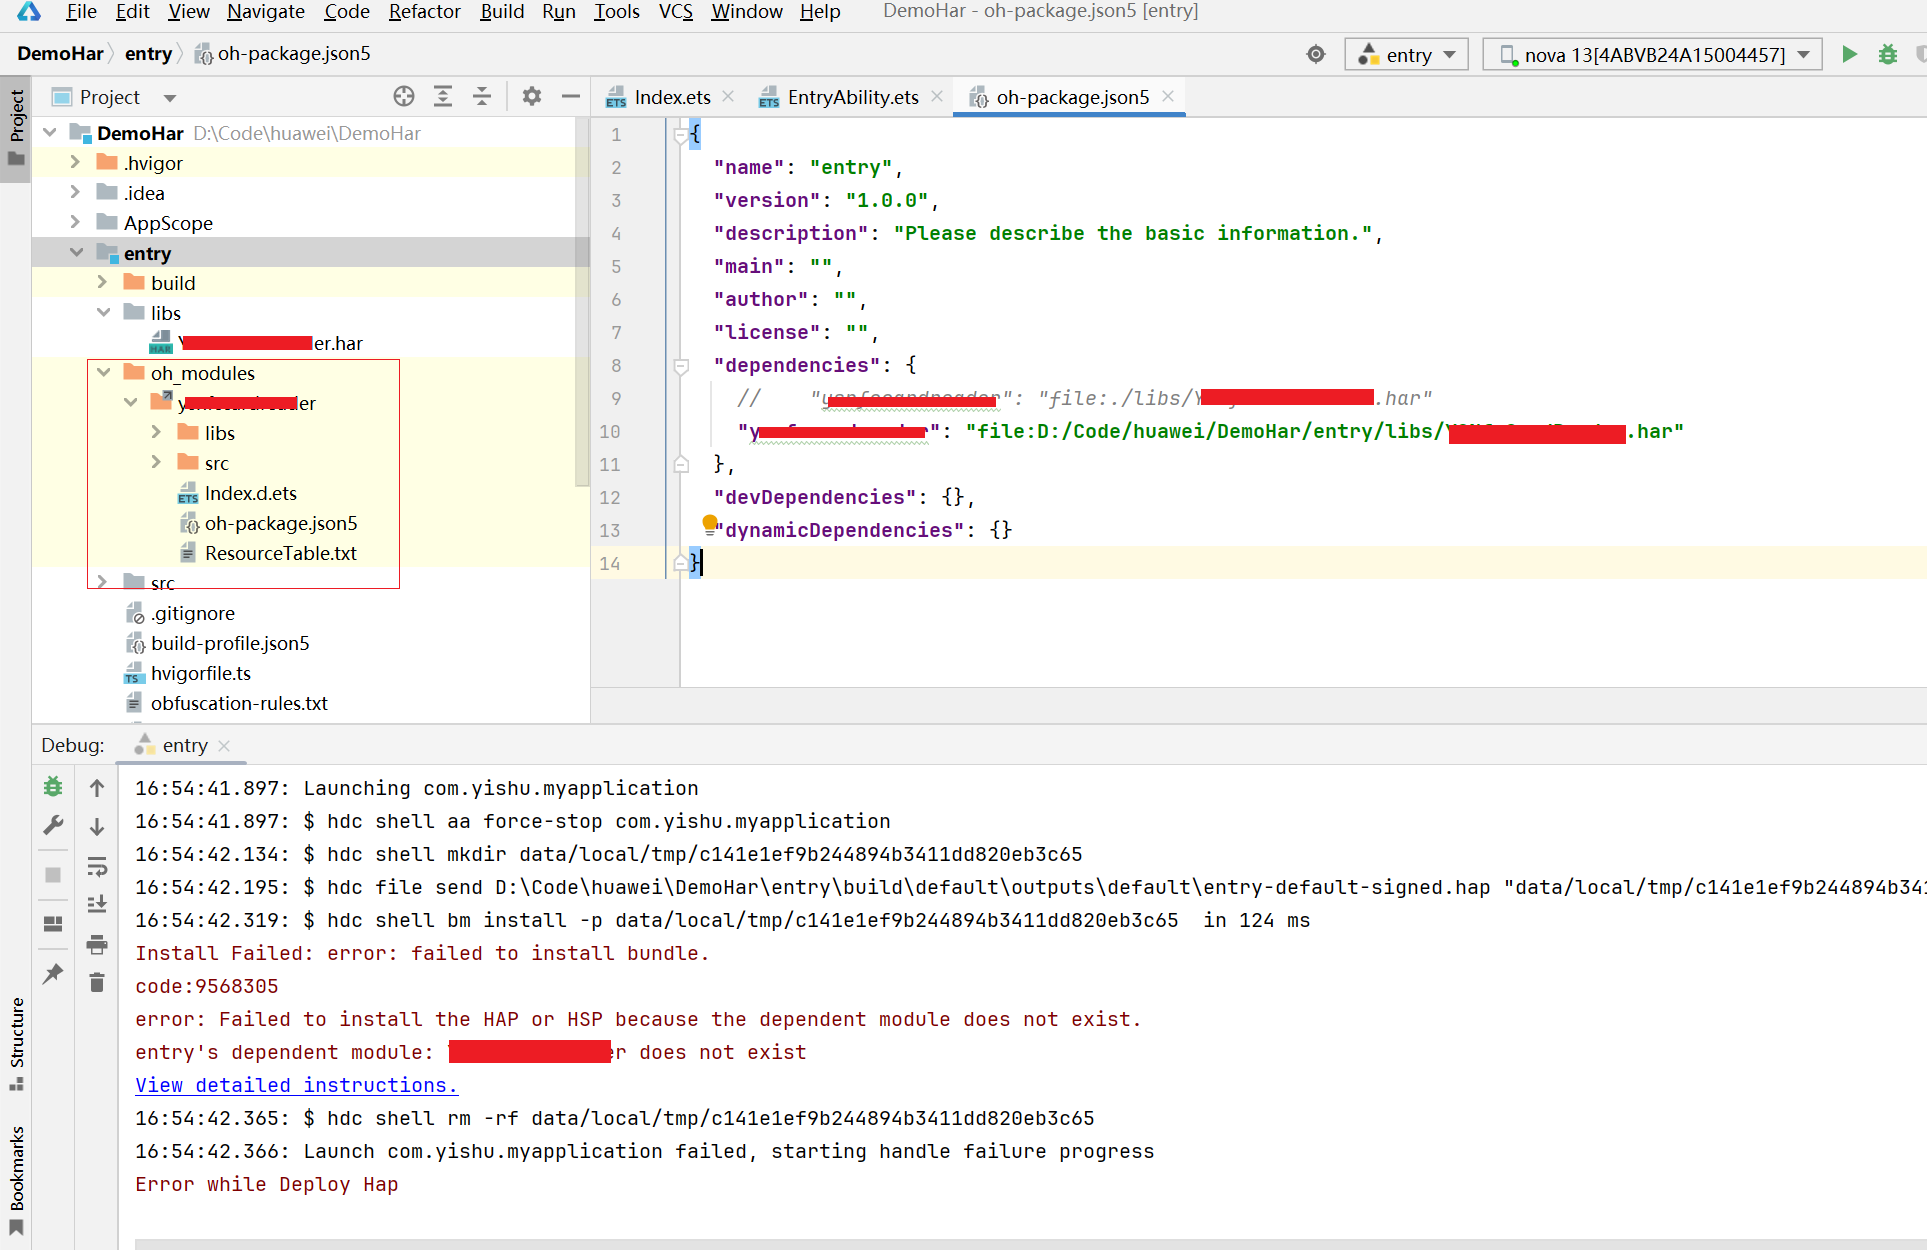Rerun debug session with bug icon

click(x=53, y=787)
